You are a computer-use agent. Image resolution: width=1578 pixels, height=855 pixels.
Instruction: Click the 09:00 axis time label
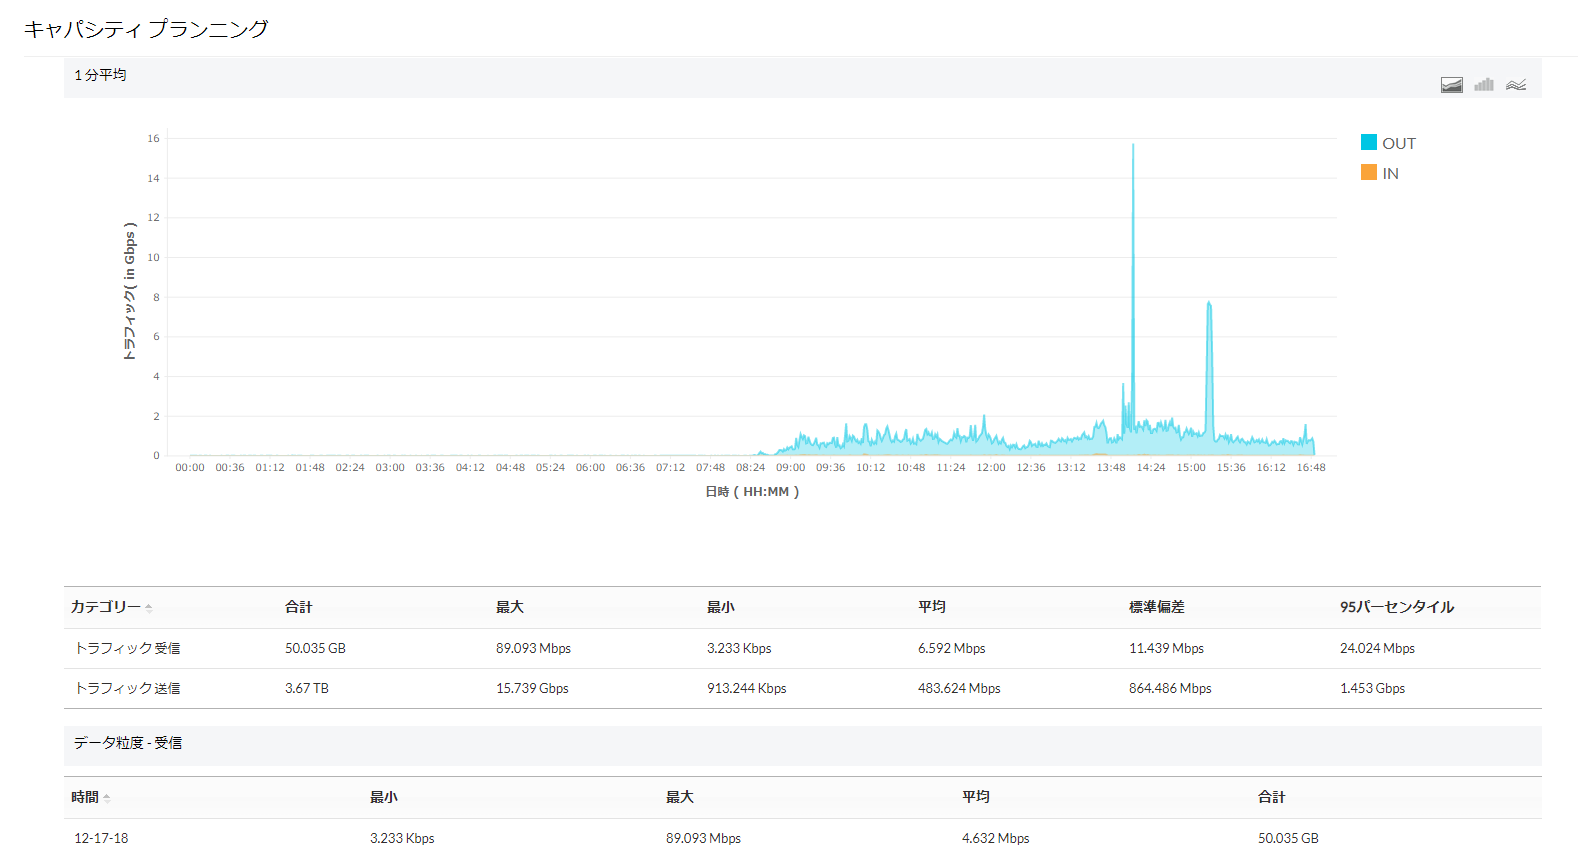pyautogui.click(x=790, y=467)
